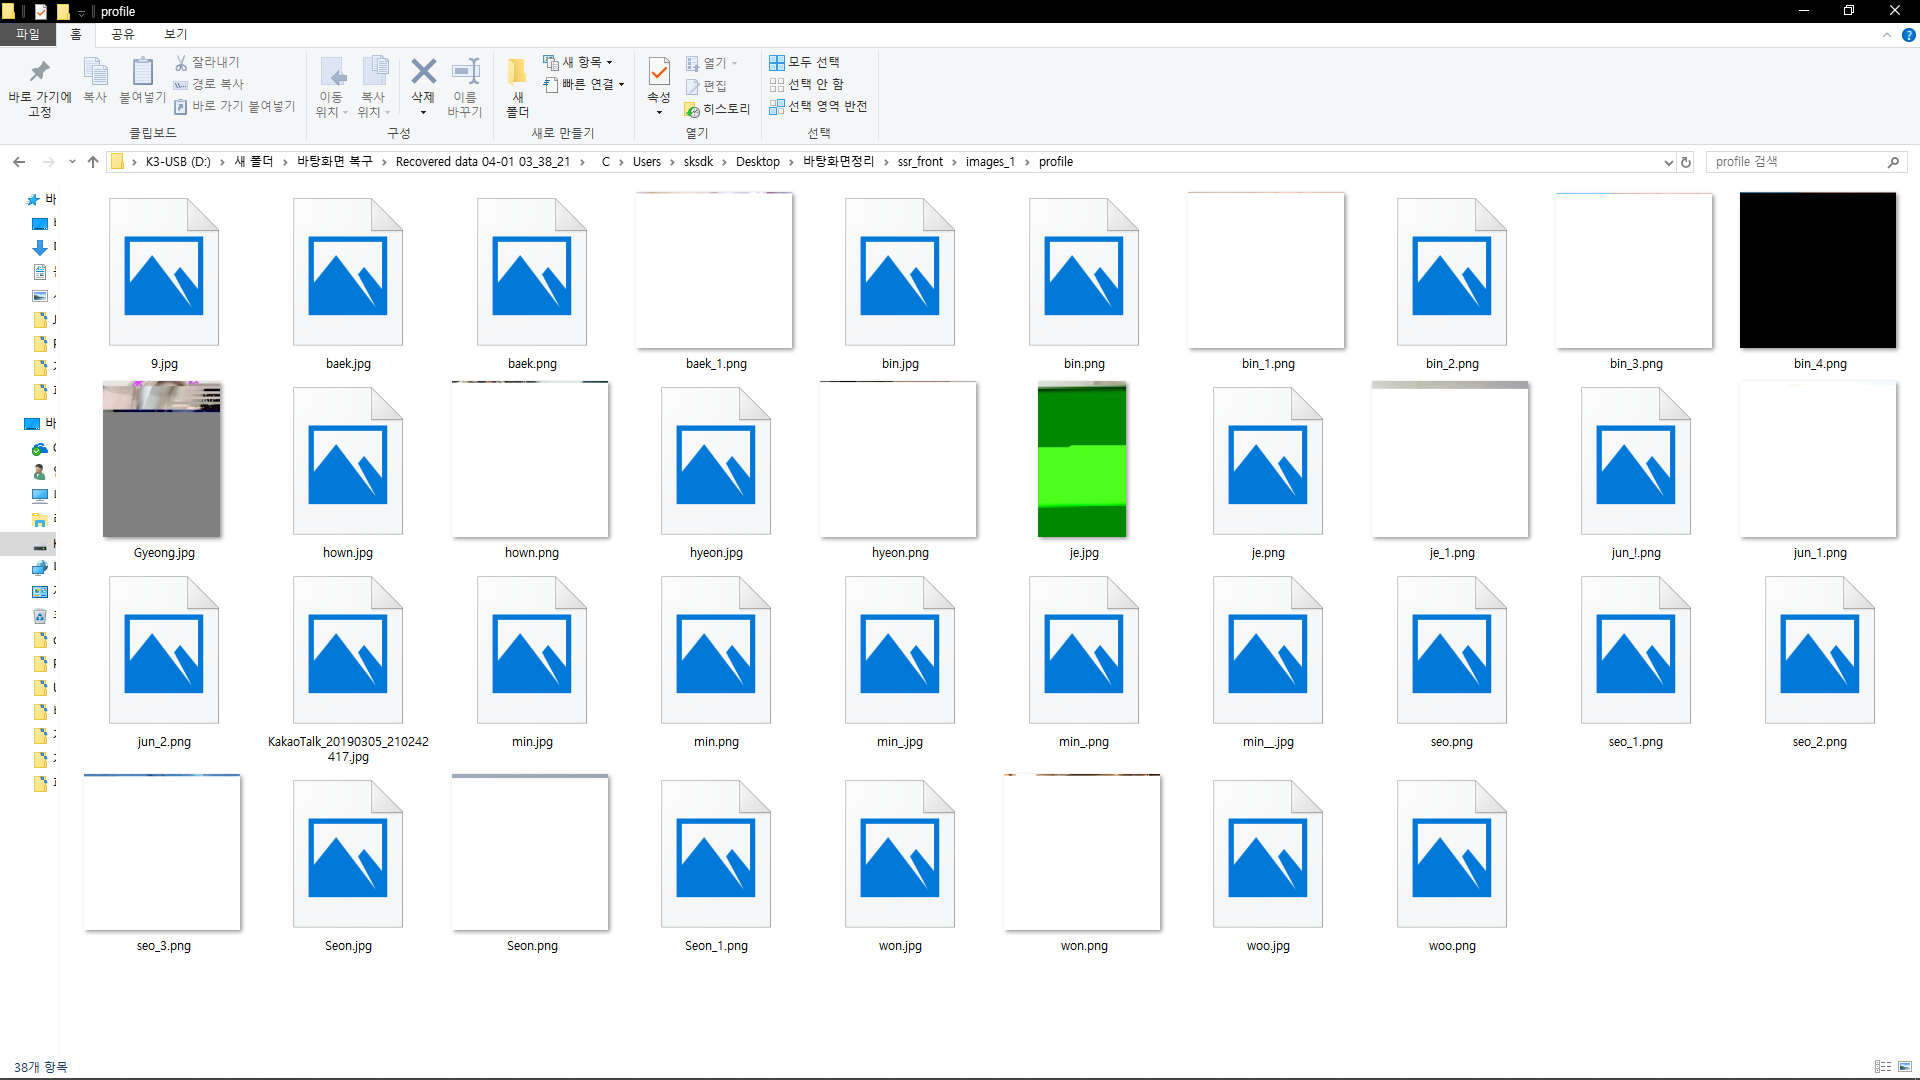Click the Paste clipboard icon
This screenshot has height=1080, width=1920.
click(x=143, y=72)
